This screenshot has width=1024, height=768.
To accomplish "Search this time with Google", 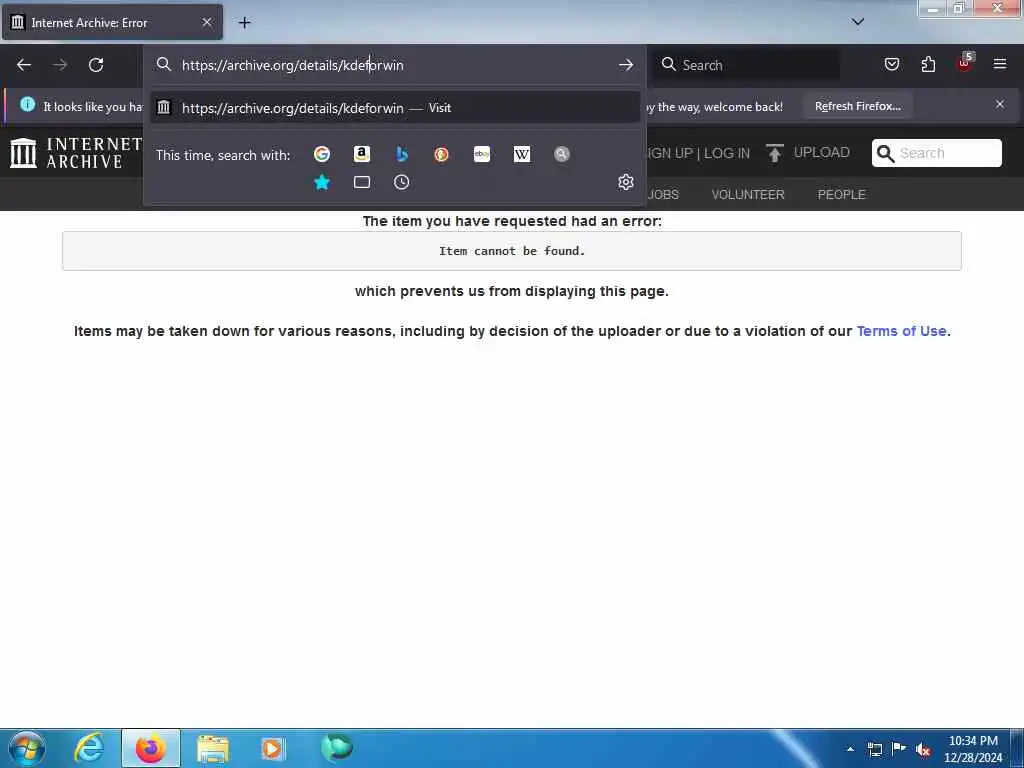I will click(x=321, y=154).
